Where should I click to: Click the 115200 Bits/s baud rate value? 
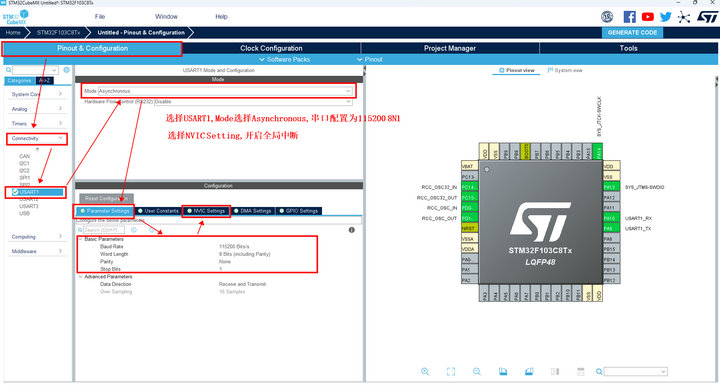tap(234, 247)
